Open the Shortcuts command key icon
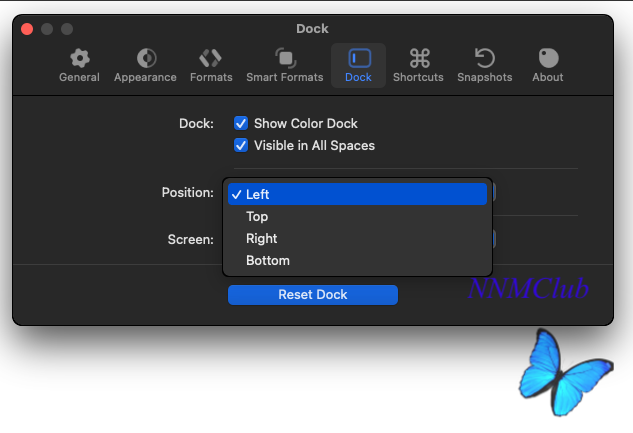Image resolution: width=633 pixels, height=433 pixels. click(x=419, y=58)
